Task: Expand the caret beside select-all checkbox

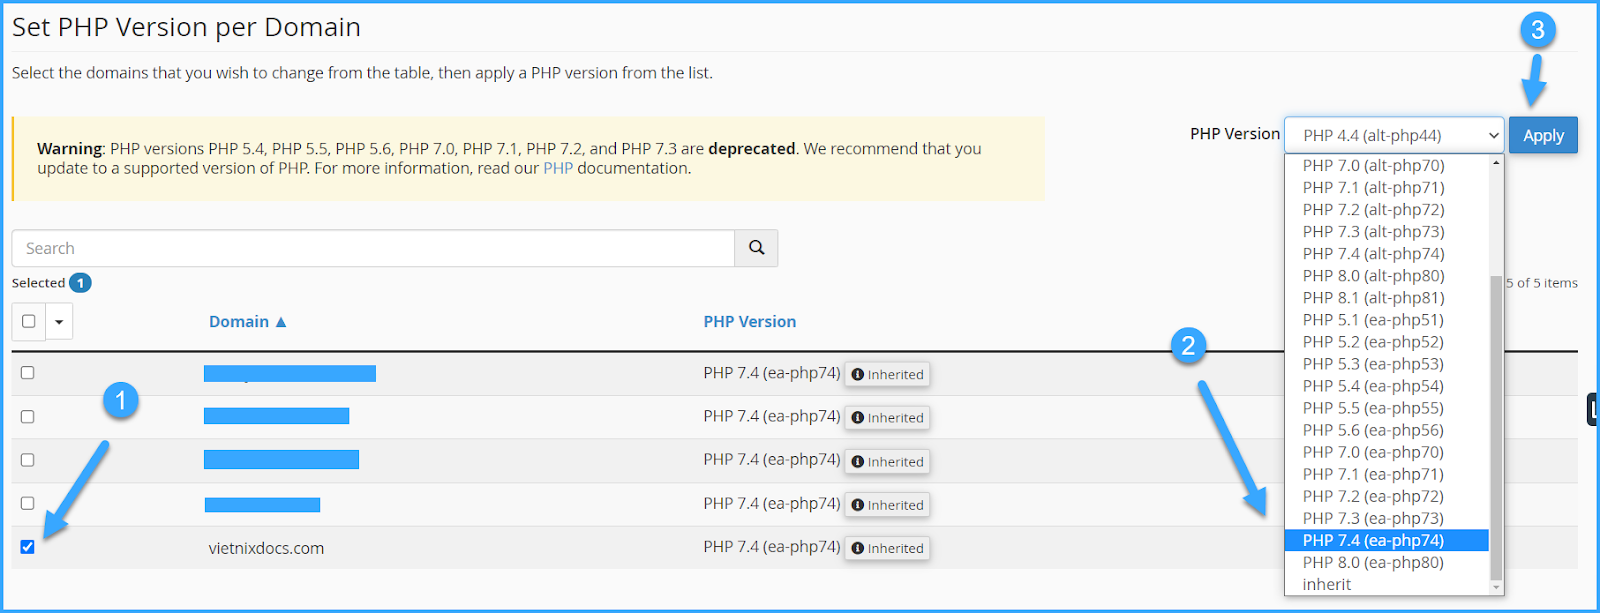Action: (59, 322)
